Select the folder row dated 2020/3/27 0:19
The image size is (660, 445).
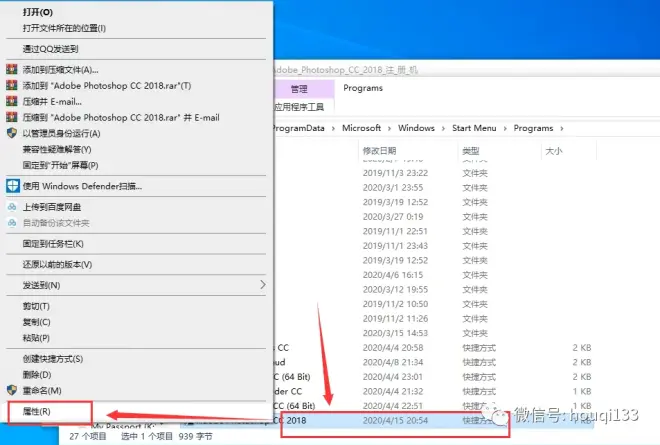click(x=434, y=216)
